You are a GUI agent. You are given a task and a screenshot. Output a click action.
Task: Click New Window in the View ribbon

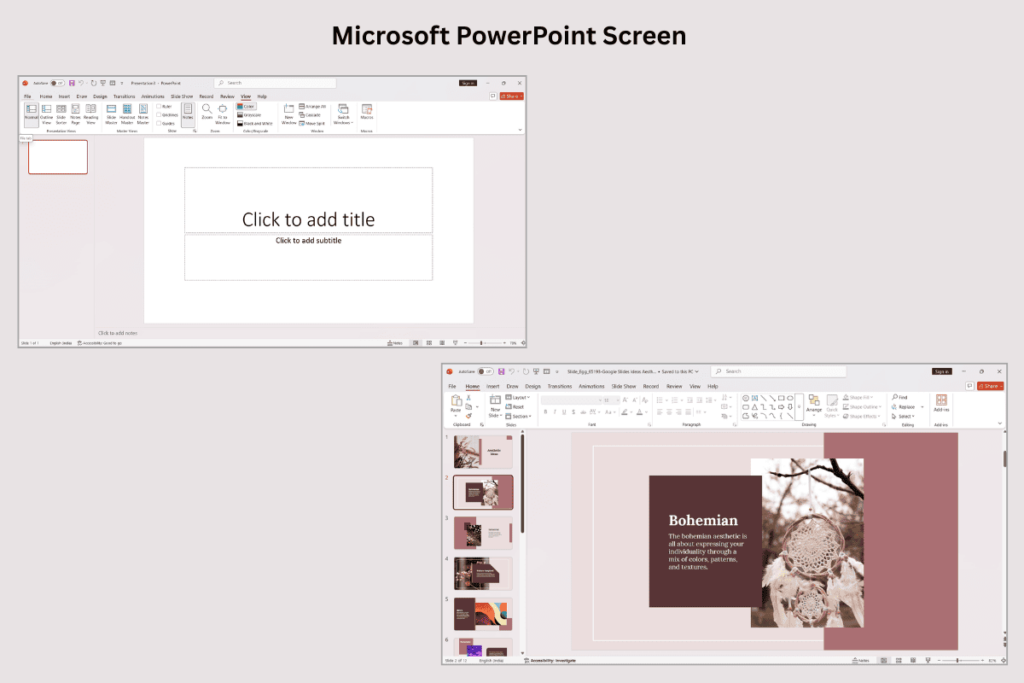coord(289,114)
